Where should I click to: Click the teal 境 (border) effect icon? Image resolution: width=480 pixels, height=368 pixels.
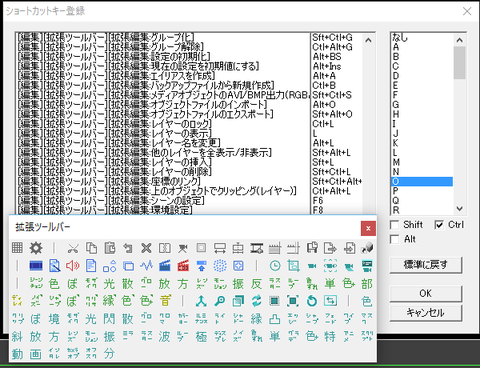coord(54,319)
